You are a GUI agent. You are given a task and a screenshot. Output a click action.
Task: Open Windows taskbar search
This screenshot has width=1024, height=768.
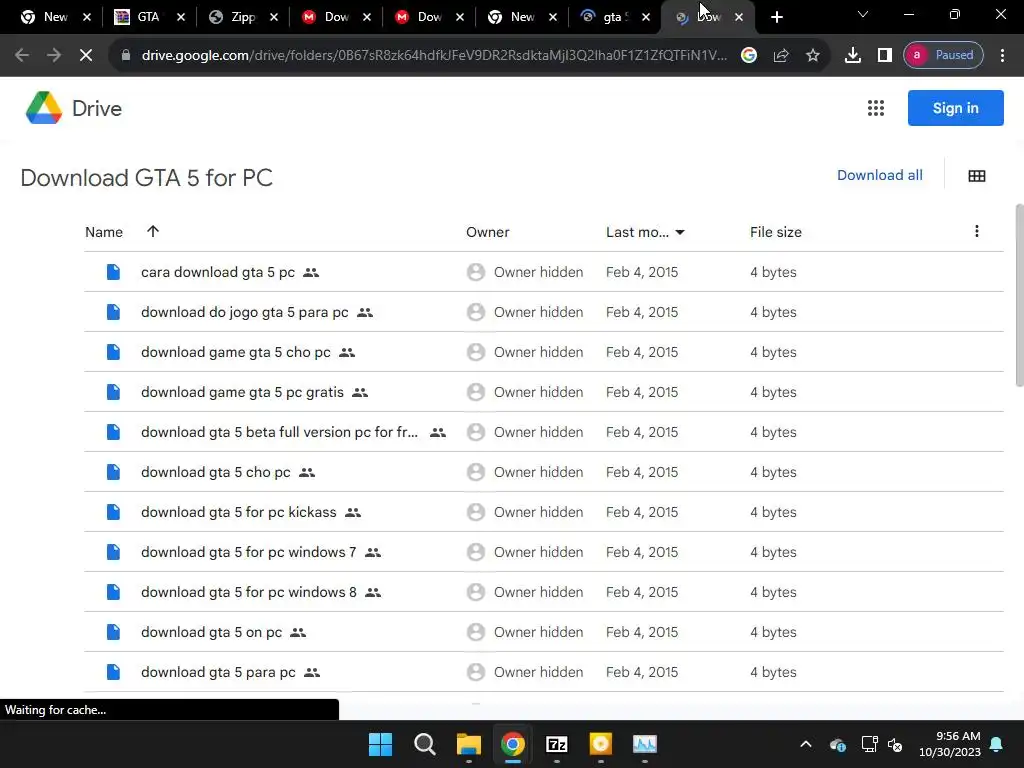(424, 744)
